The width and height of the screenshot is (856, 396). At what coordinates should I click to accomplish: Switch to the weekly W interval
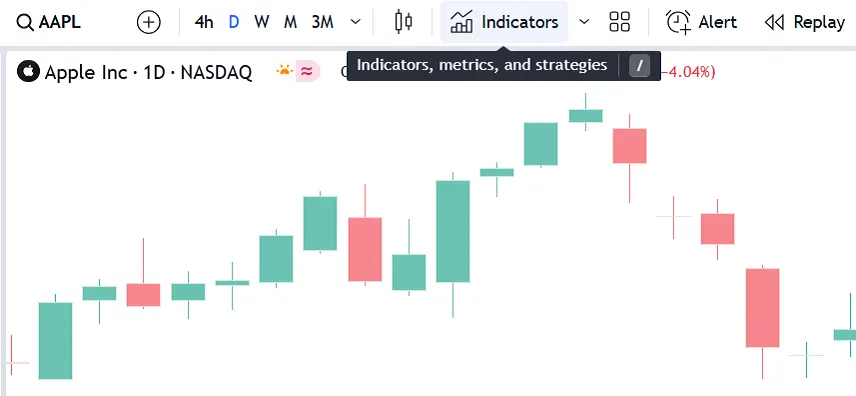coord(261,22)
